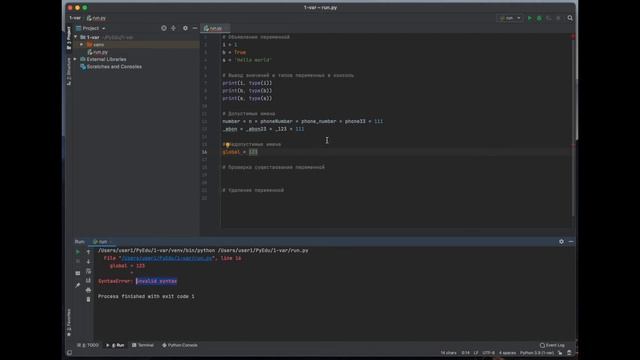Open the Python Console tab

pyautogui.click(x=180, y=345)
